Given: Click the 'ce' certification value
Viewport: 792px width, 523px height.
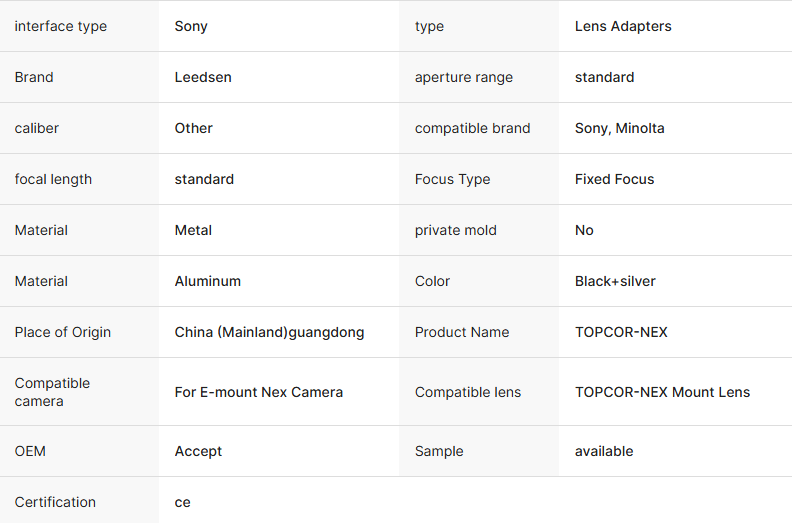Looking at the screenshot, I should pos(183,502).
